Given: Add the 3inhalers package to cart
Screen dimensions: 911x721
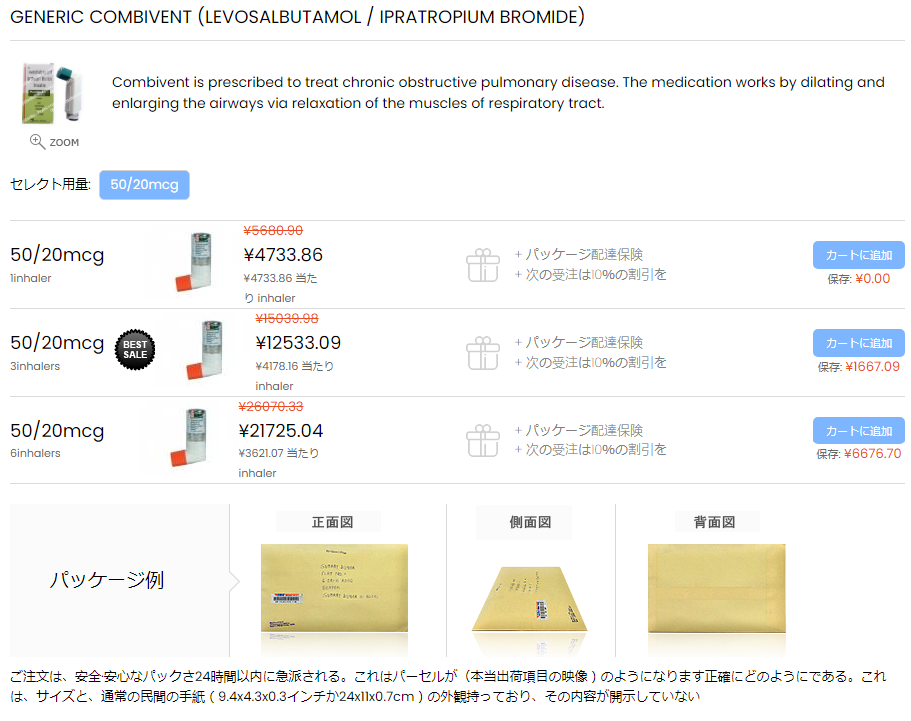Looking at the screenshot, I should [858, 343].
